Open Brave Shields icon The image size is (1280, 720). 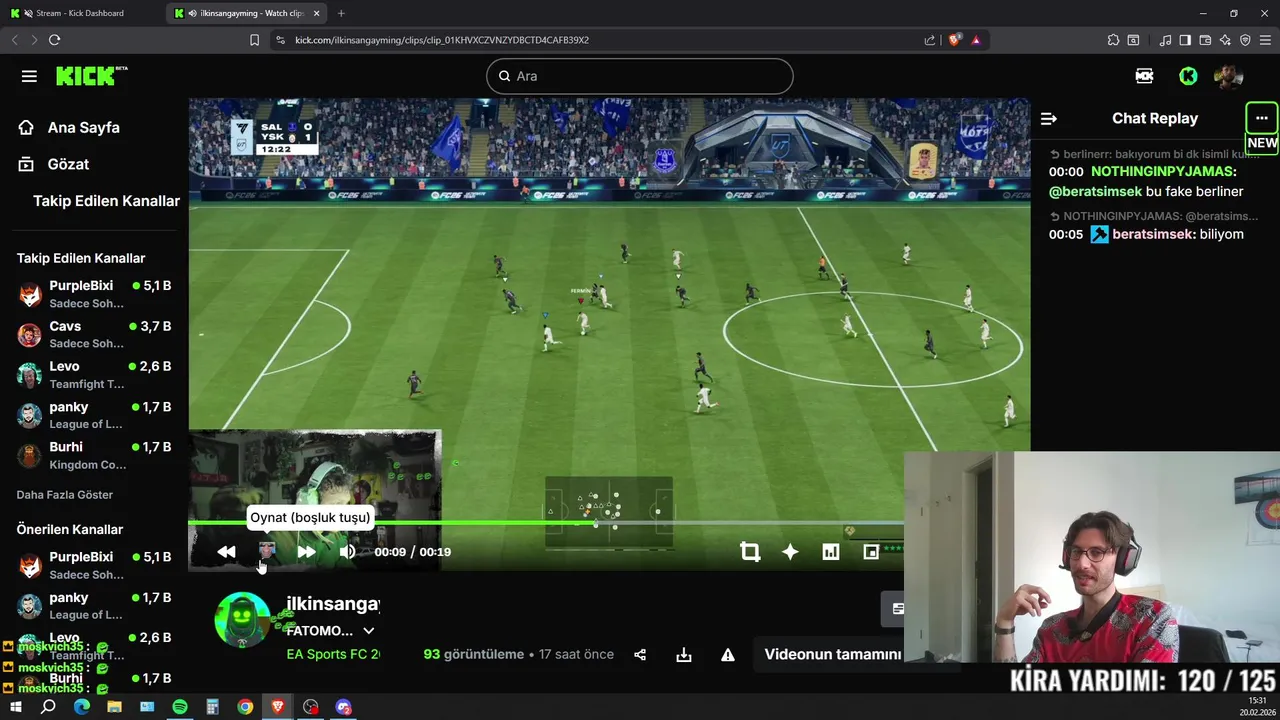(954, 40)
